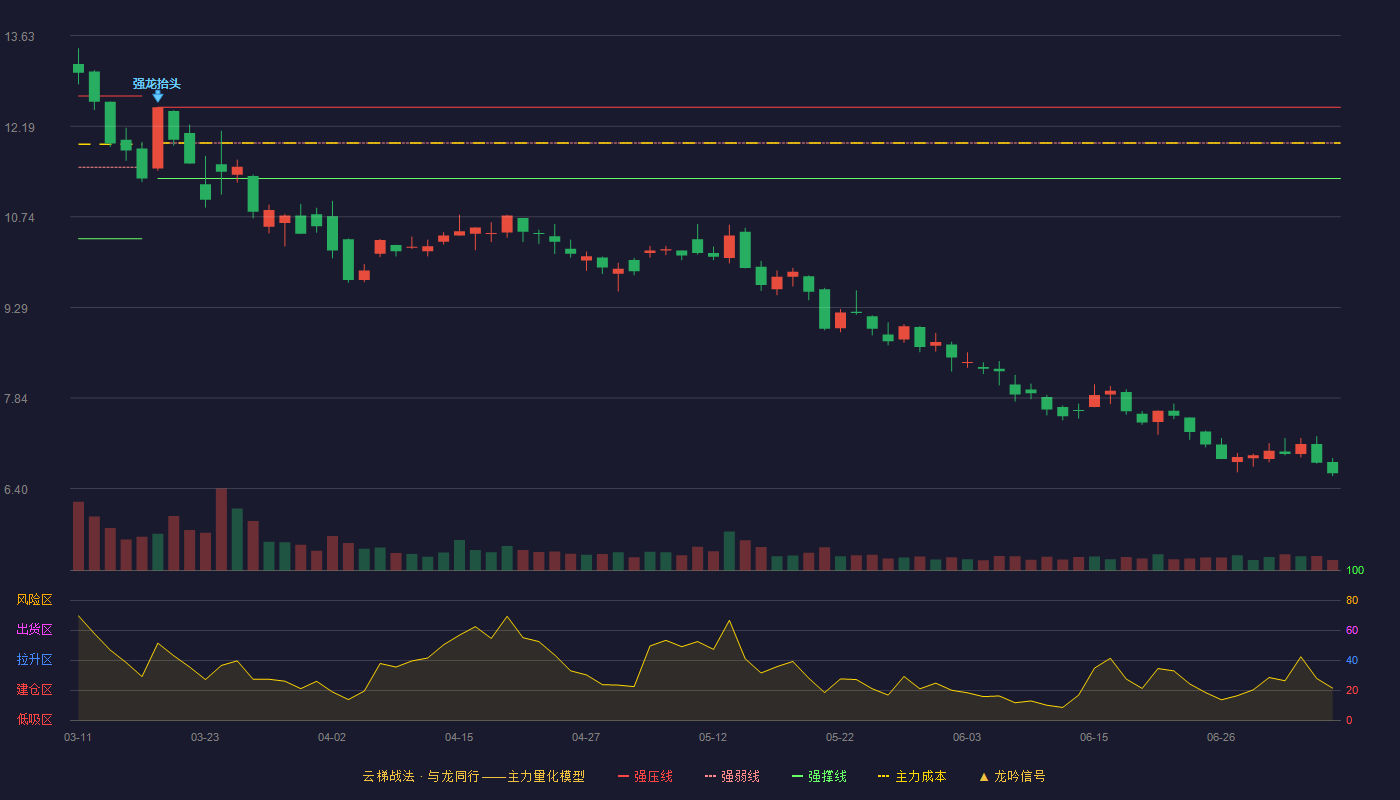Click the 03-23 date label
Viewport: 1400px width, 800px height.
point(205,737)
